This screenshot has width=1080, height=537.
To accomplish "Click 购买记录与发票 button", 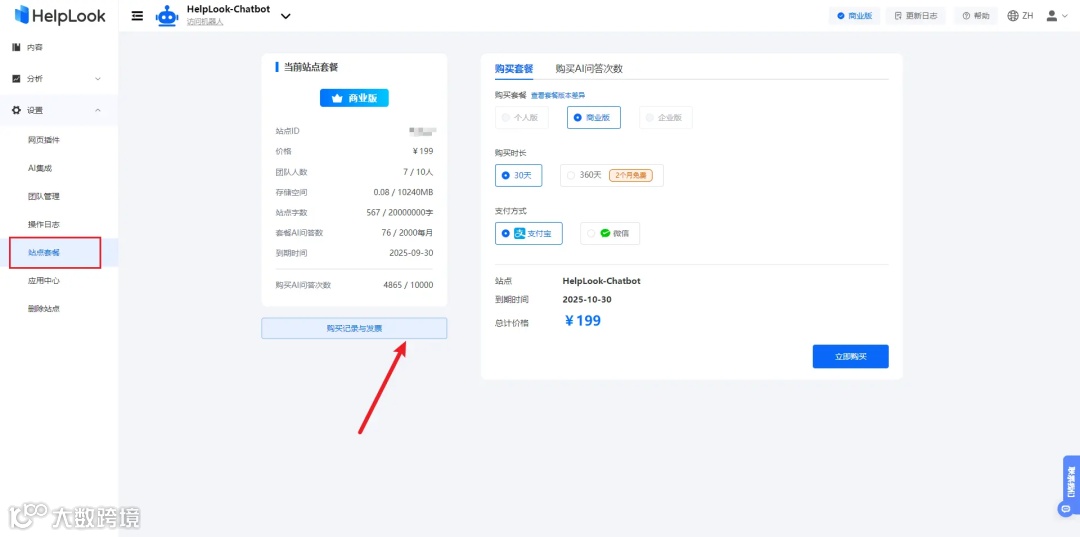I will 354,328.
